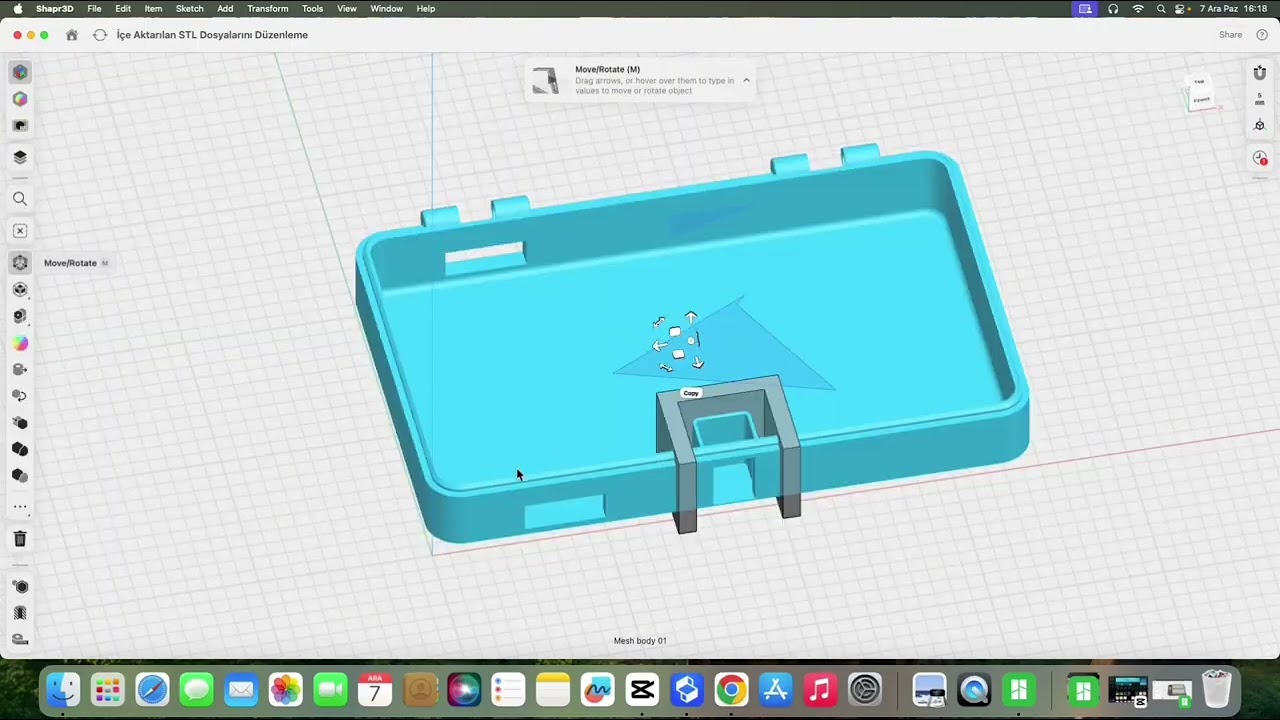Open Spotlight search in the menu bar

(x=1160, y=9)
